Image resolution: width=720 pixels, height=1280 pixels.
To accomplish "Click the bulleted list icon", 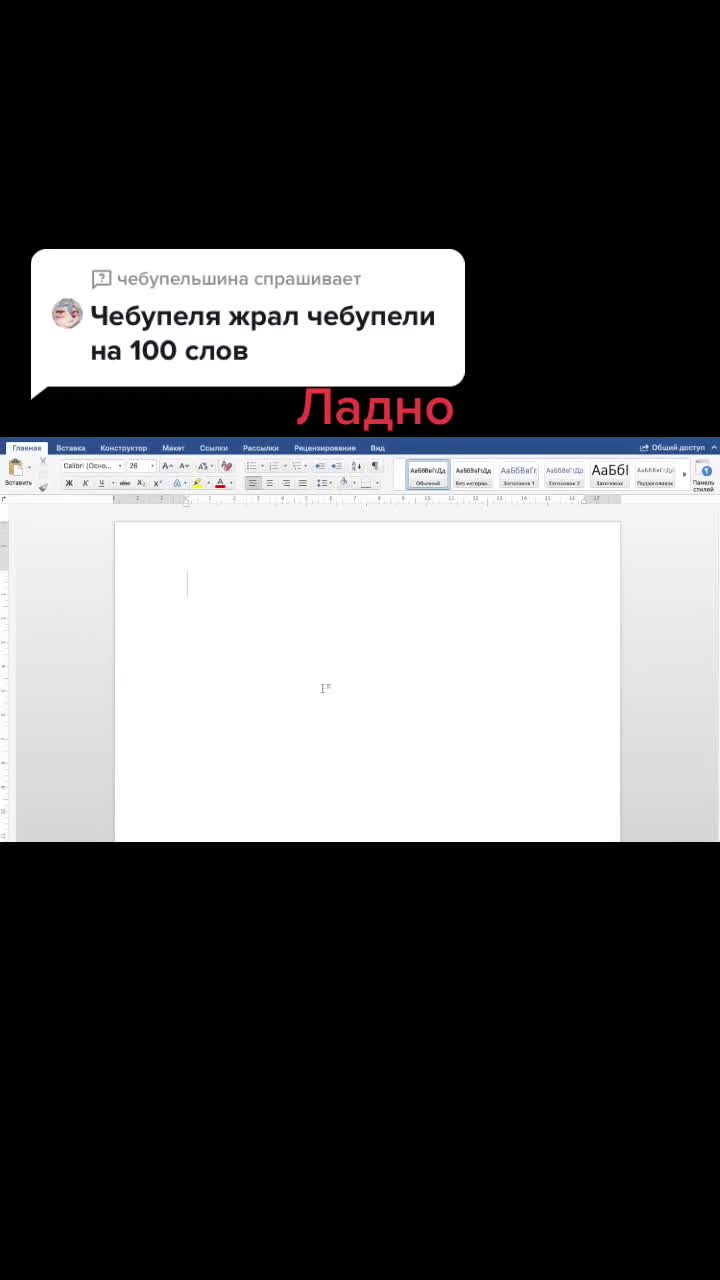I will (x=254, y=466).
